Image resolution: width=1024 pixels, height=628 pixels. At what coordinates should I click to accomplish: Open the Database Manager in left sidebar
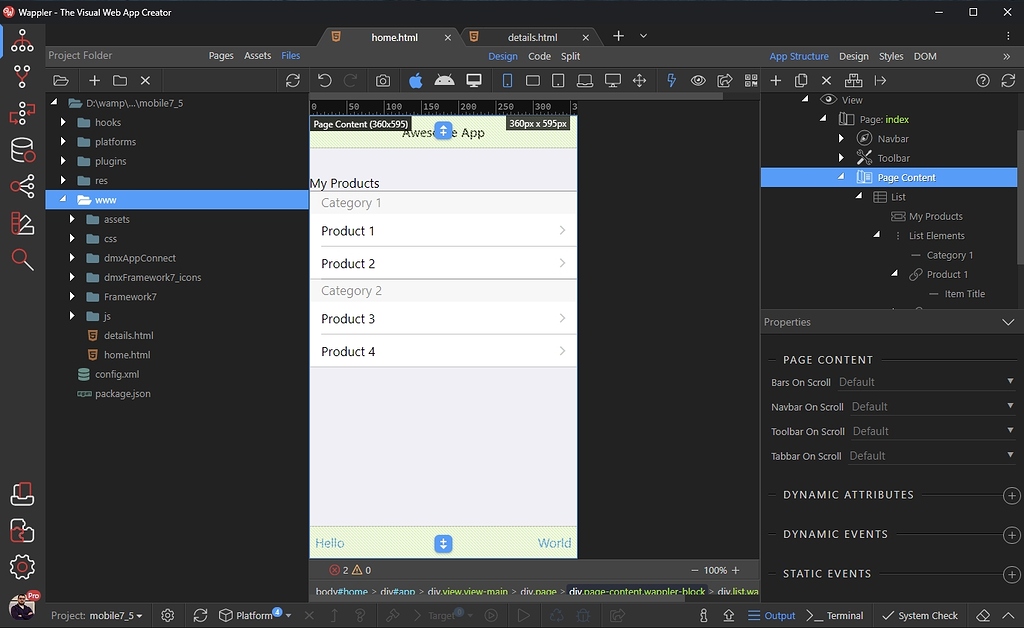point(22,150)
